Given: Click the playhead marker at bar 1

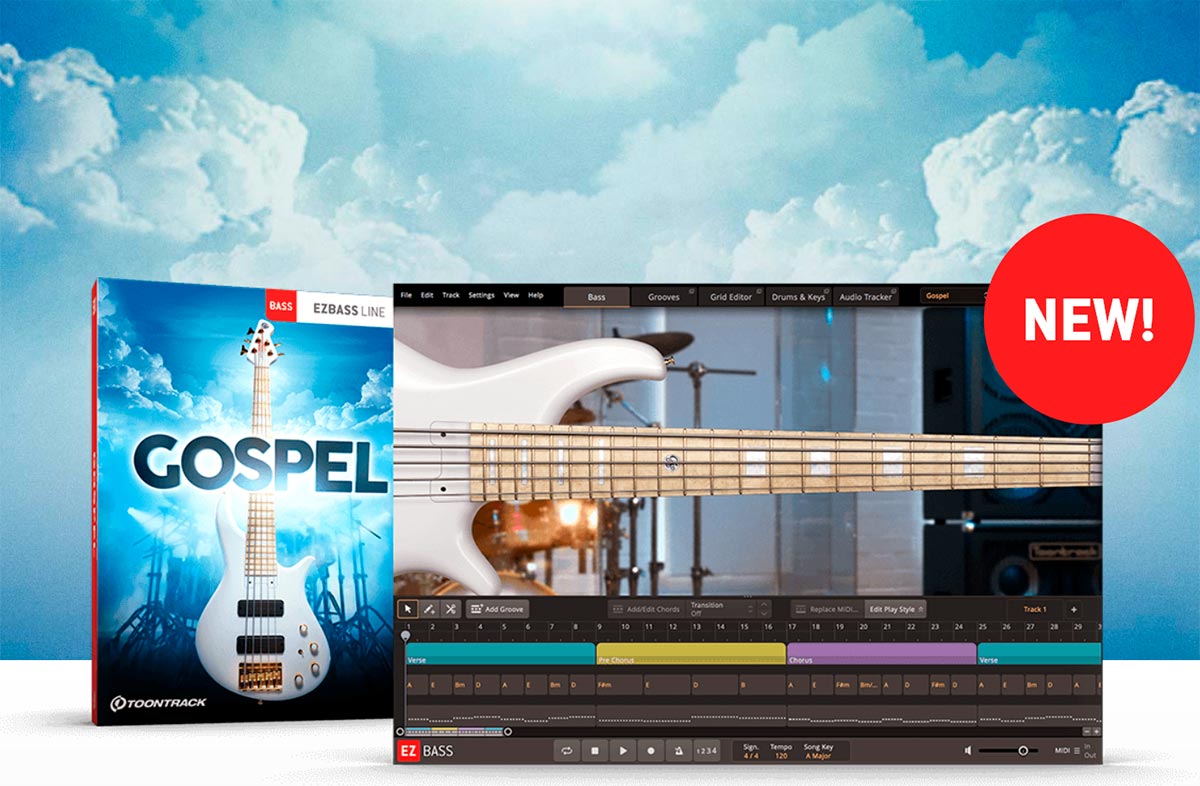Looking at the screenshot, I should (405, 634).
